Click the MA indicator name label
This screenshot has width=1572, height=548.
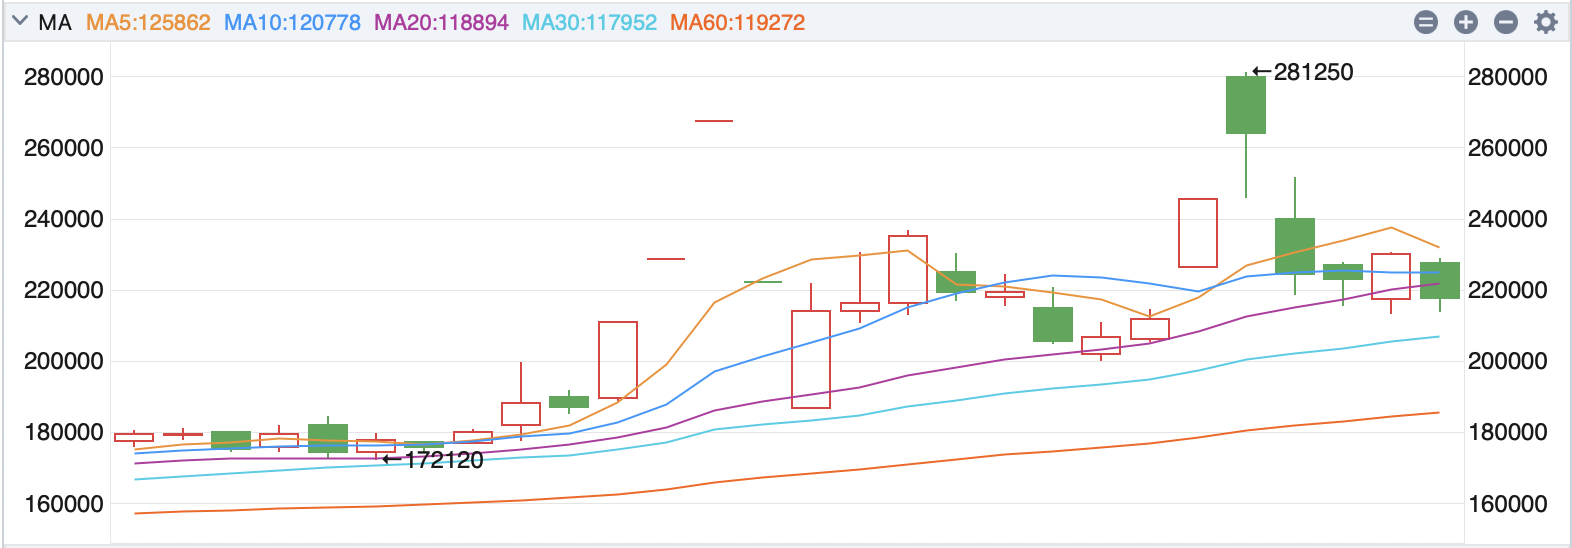(x=55, y=22)
